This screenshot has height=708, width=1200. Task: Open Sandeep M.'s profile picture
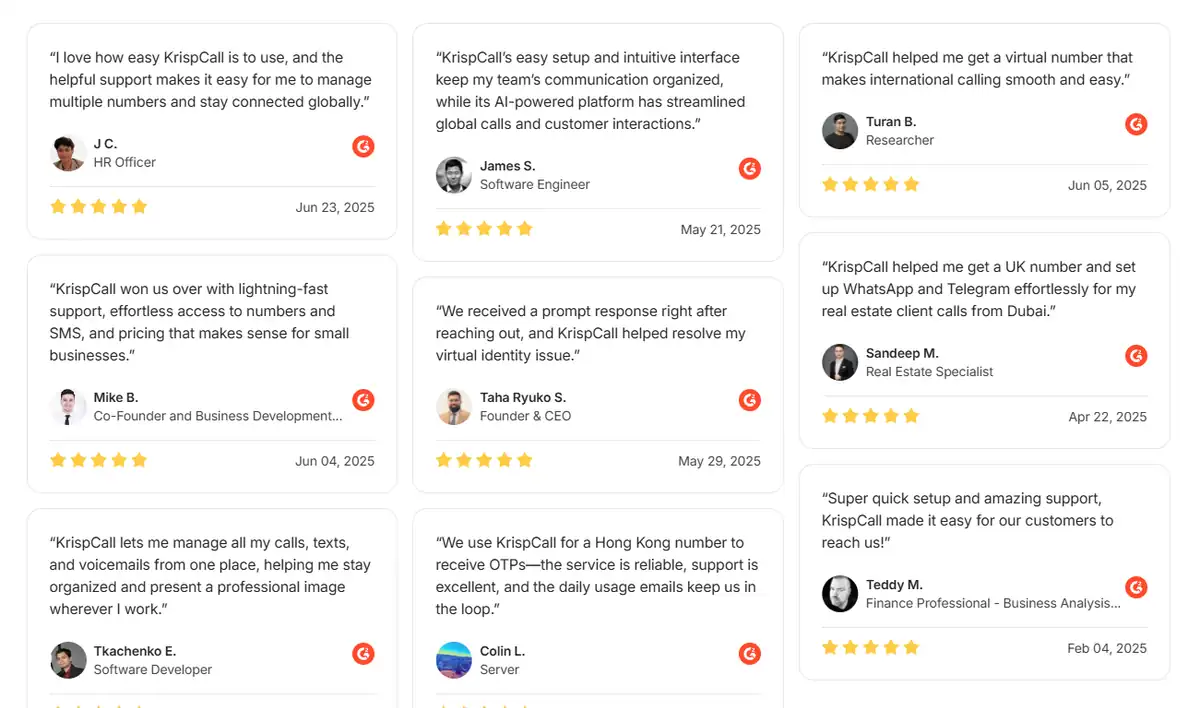coord(840,362)
